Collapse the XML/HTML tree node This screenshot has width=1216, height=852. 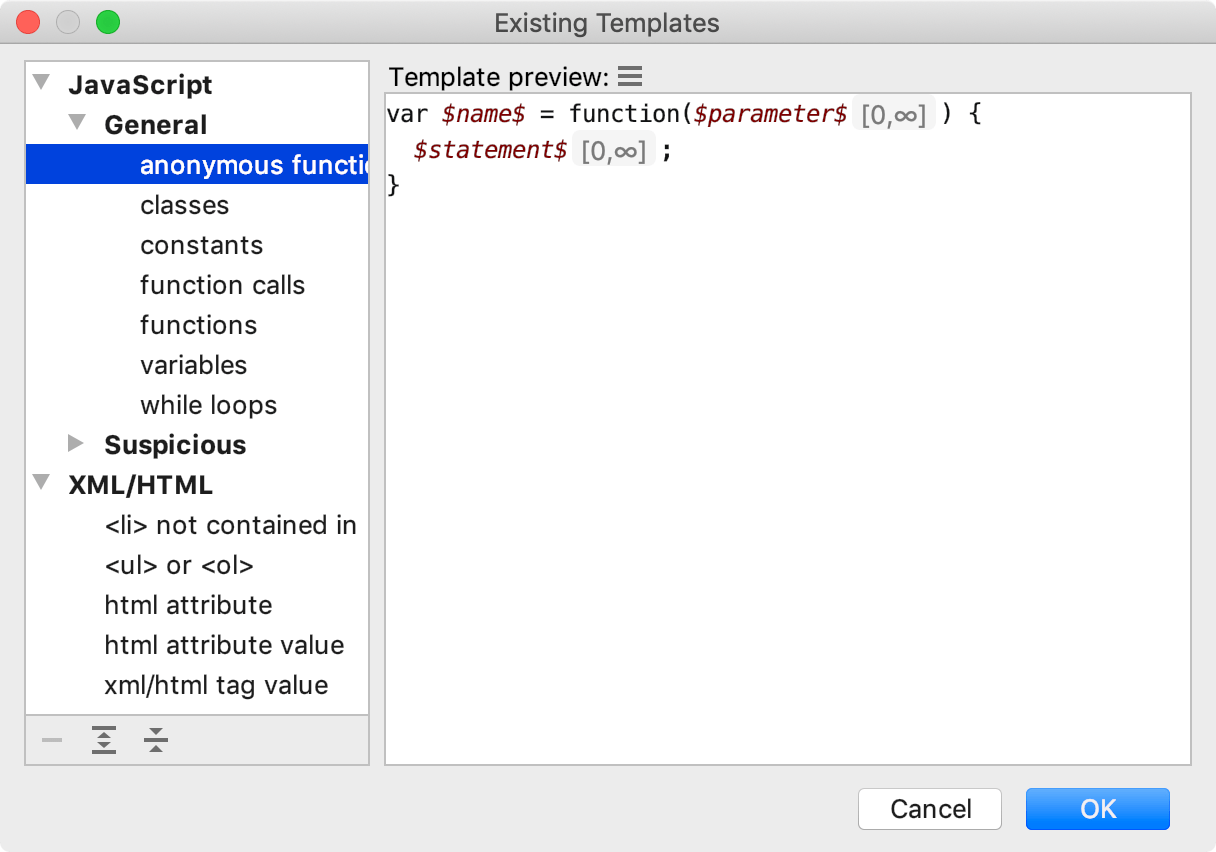(42, 484)
